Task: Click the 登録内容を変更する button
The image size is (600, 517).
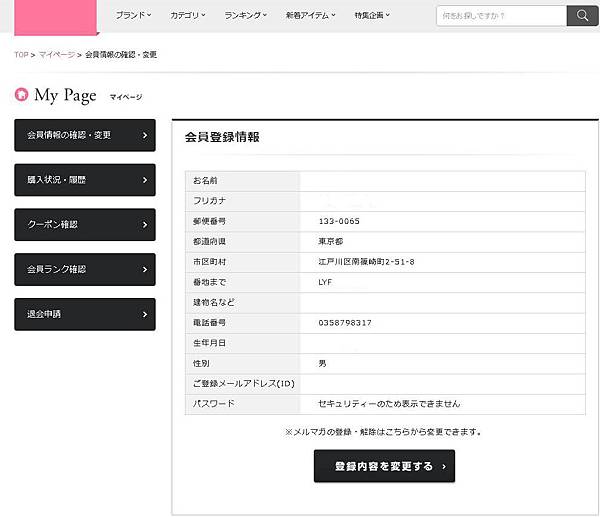Action: pyautogui.click(x=384, y=466)
